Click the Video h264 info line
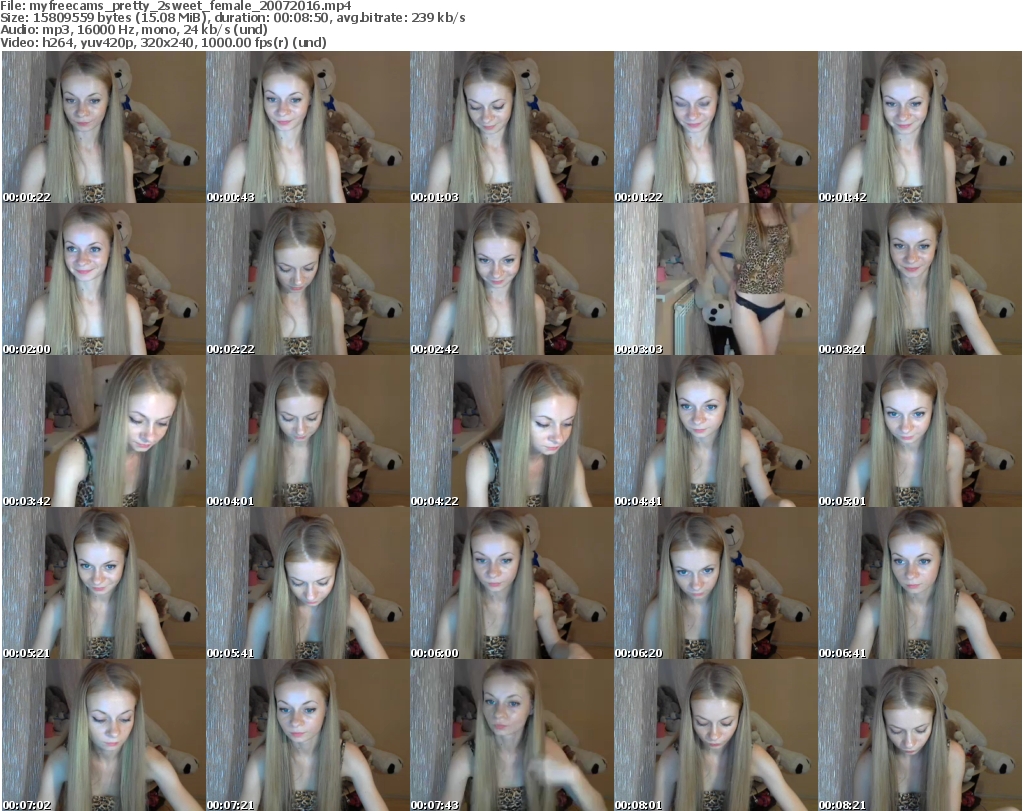Viewport: 1024px width, 811px height. click(163, 42)
